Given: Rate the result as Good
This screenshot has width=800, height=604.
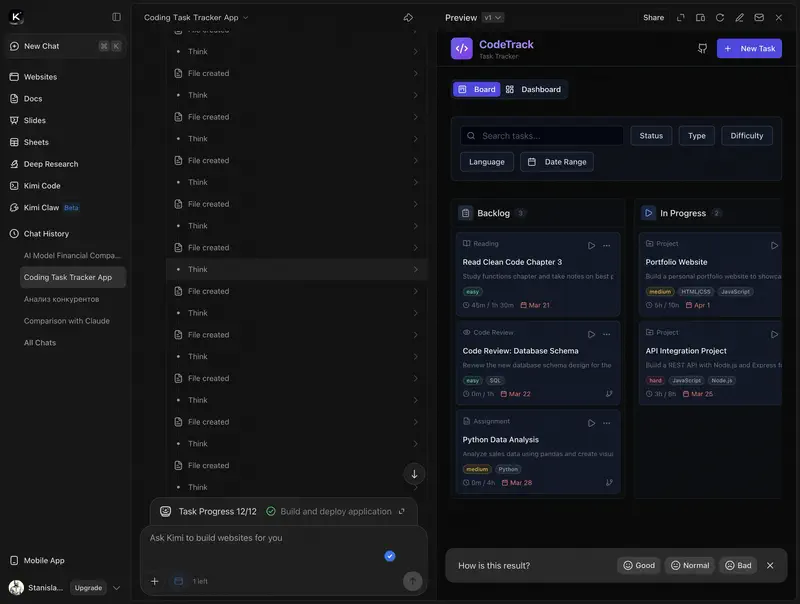Looking at the screenshot, I should [x=639, y=565].
